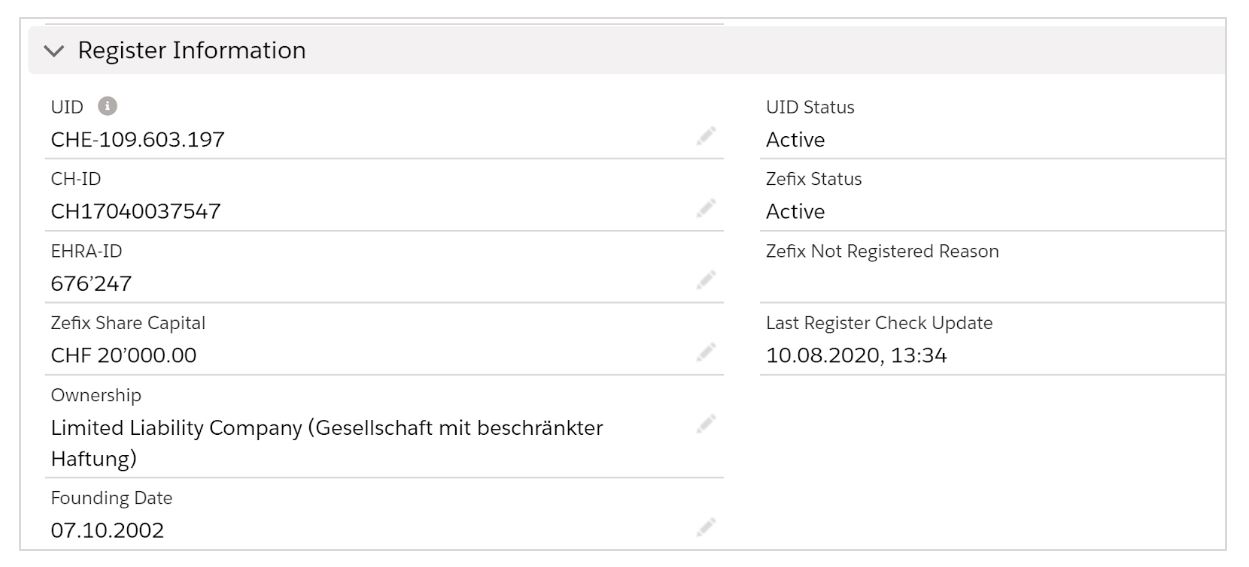This screenshot has height=567, width=1249.
Task: Click the Ownership edit pencil icon
Action: coord(706,425)
